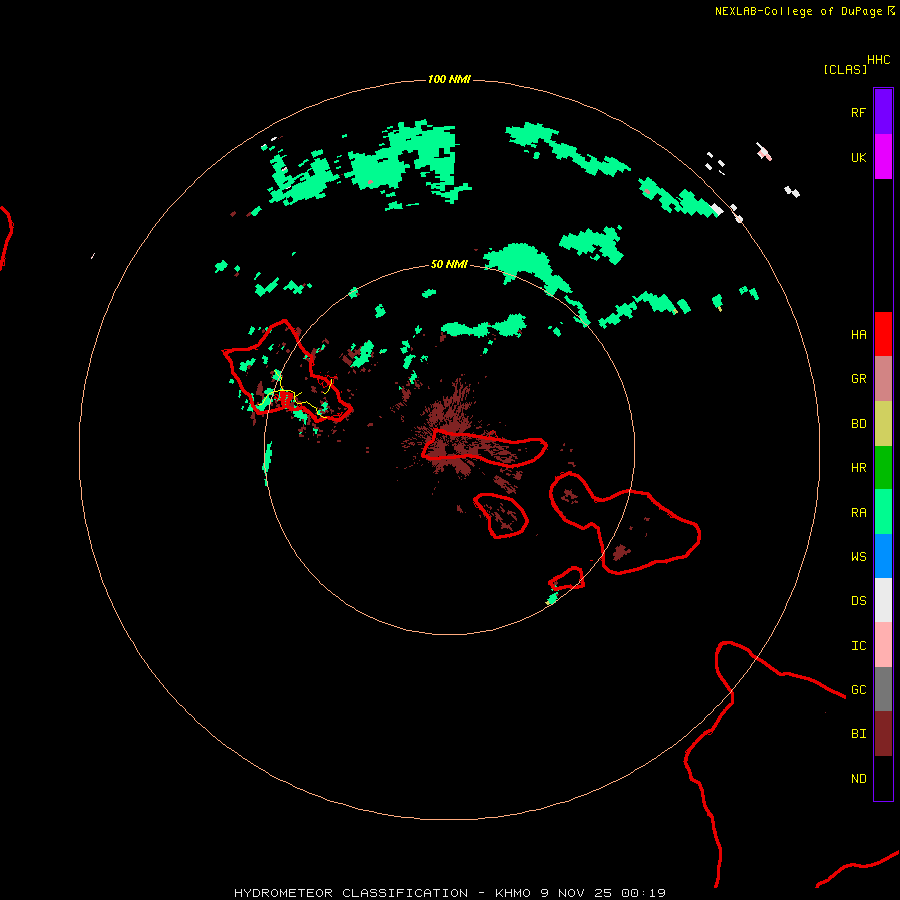
Task: Click the [CLAS] label
Action: coord(845,69)
